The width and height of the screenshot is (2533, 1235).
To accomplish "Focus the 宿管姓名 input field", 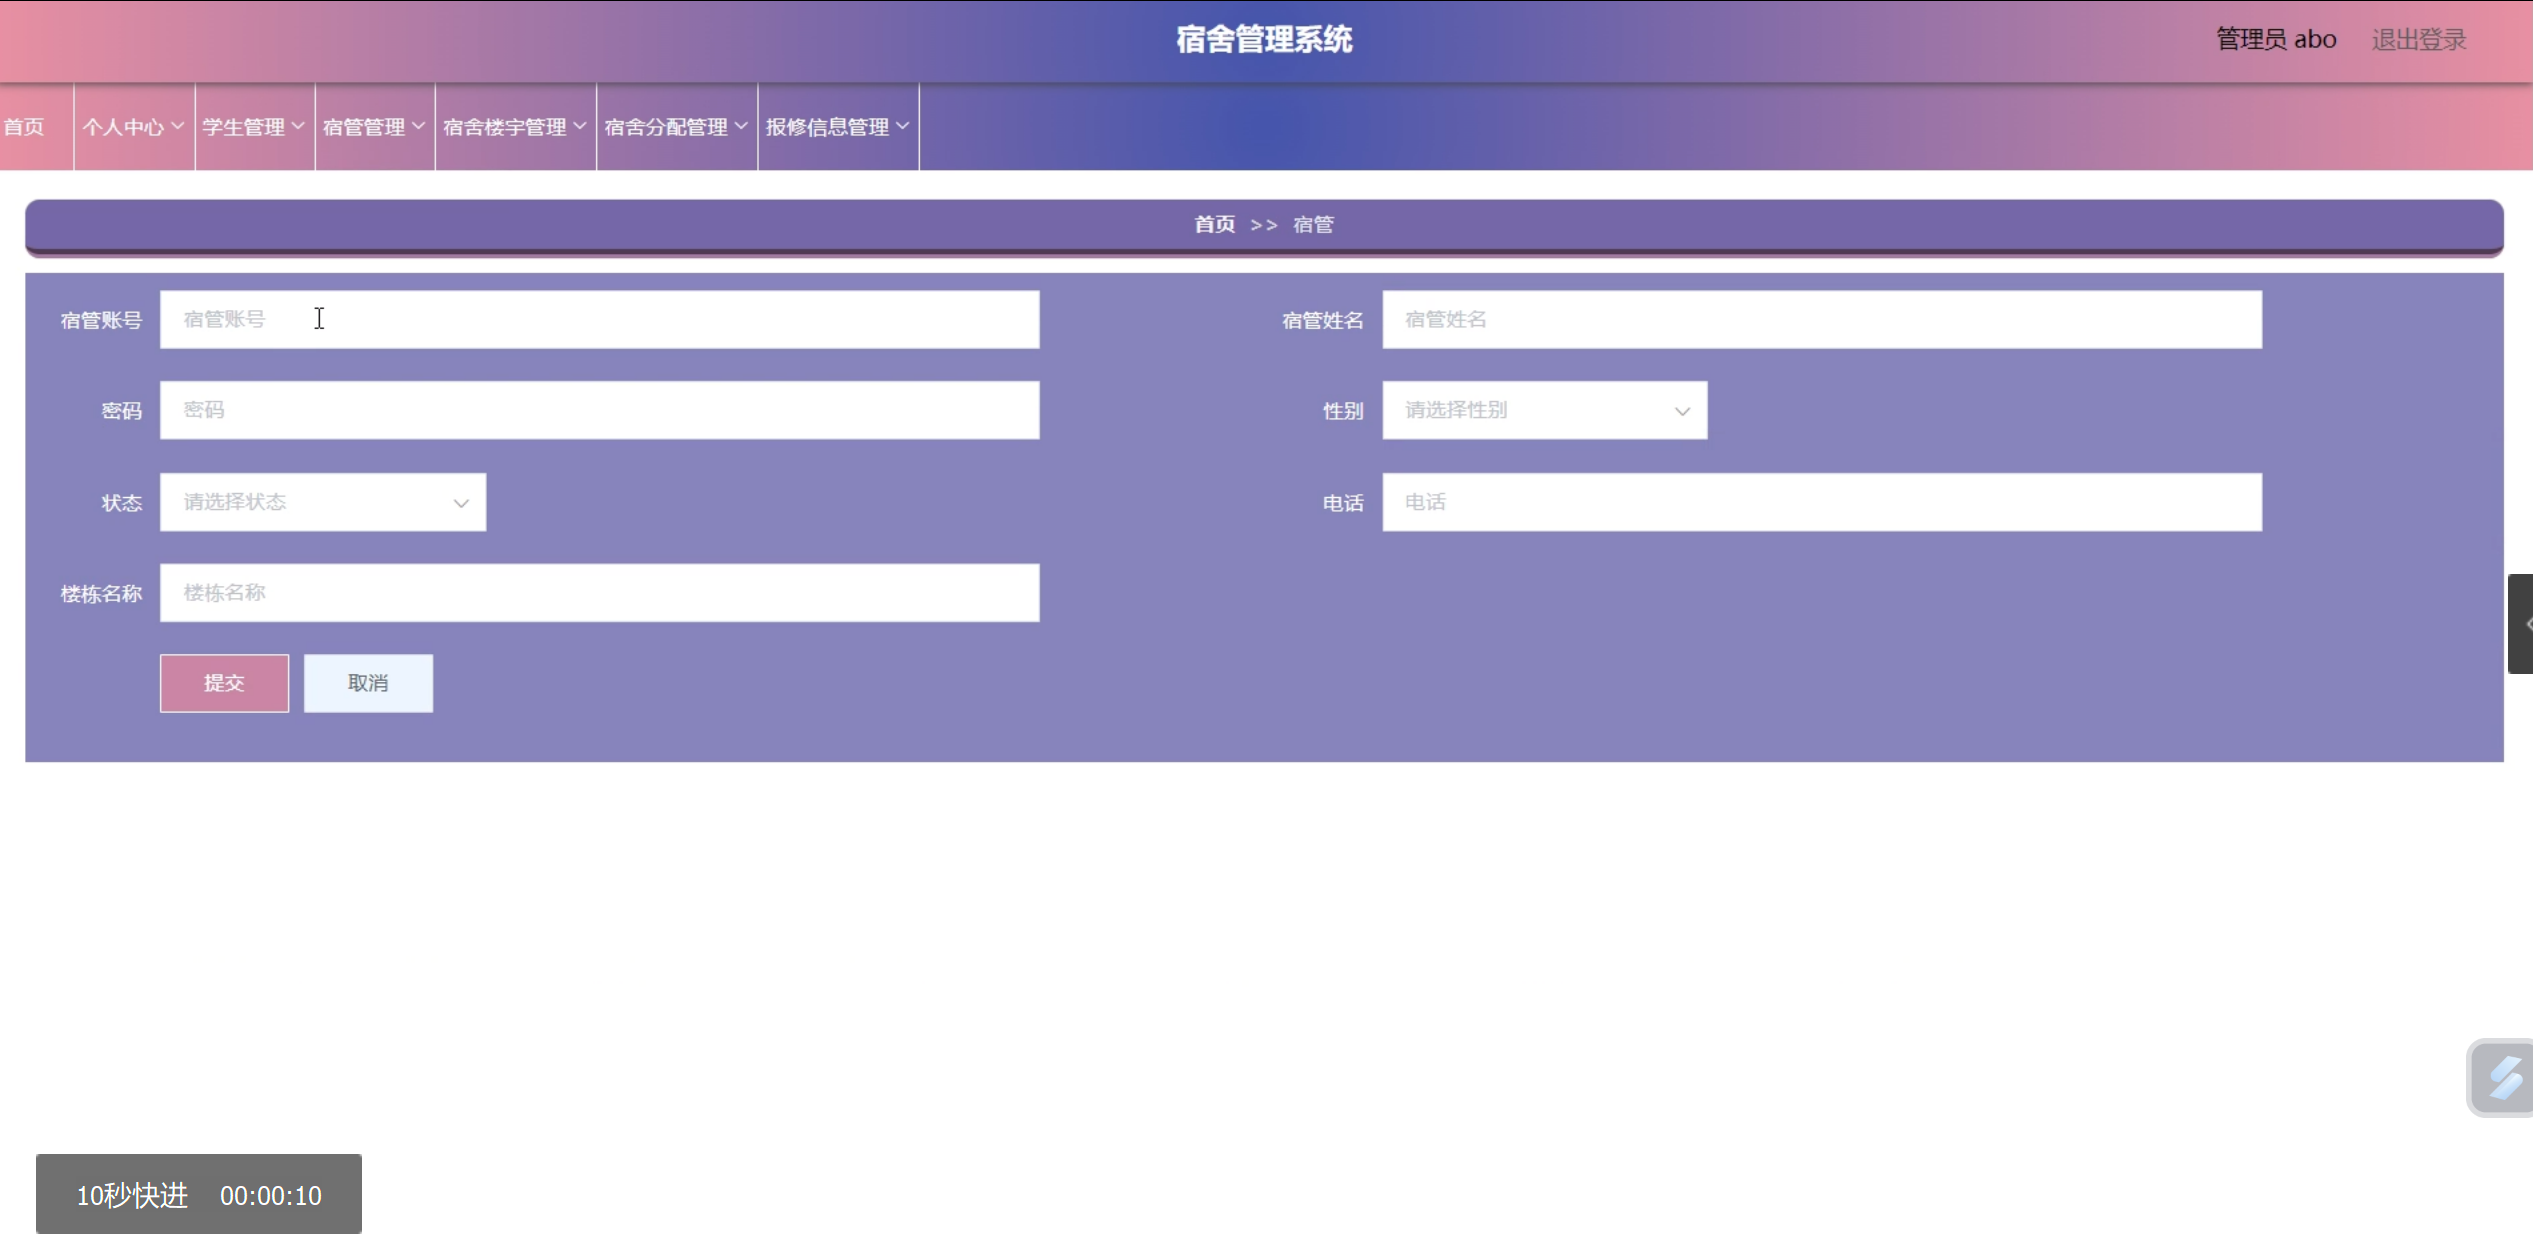I will (1821, 320).
